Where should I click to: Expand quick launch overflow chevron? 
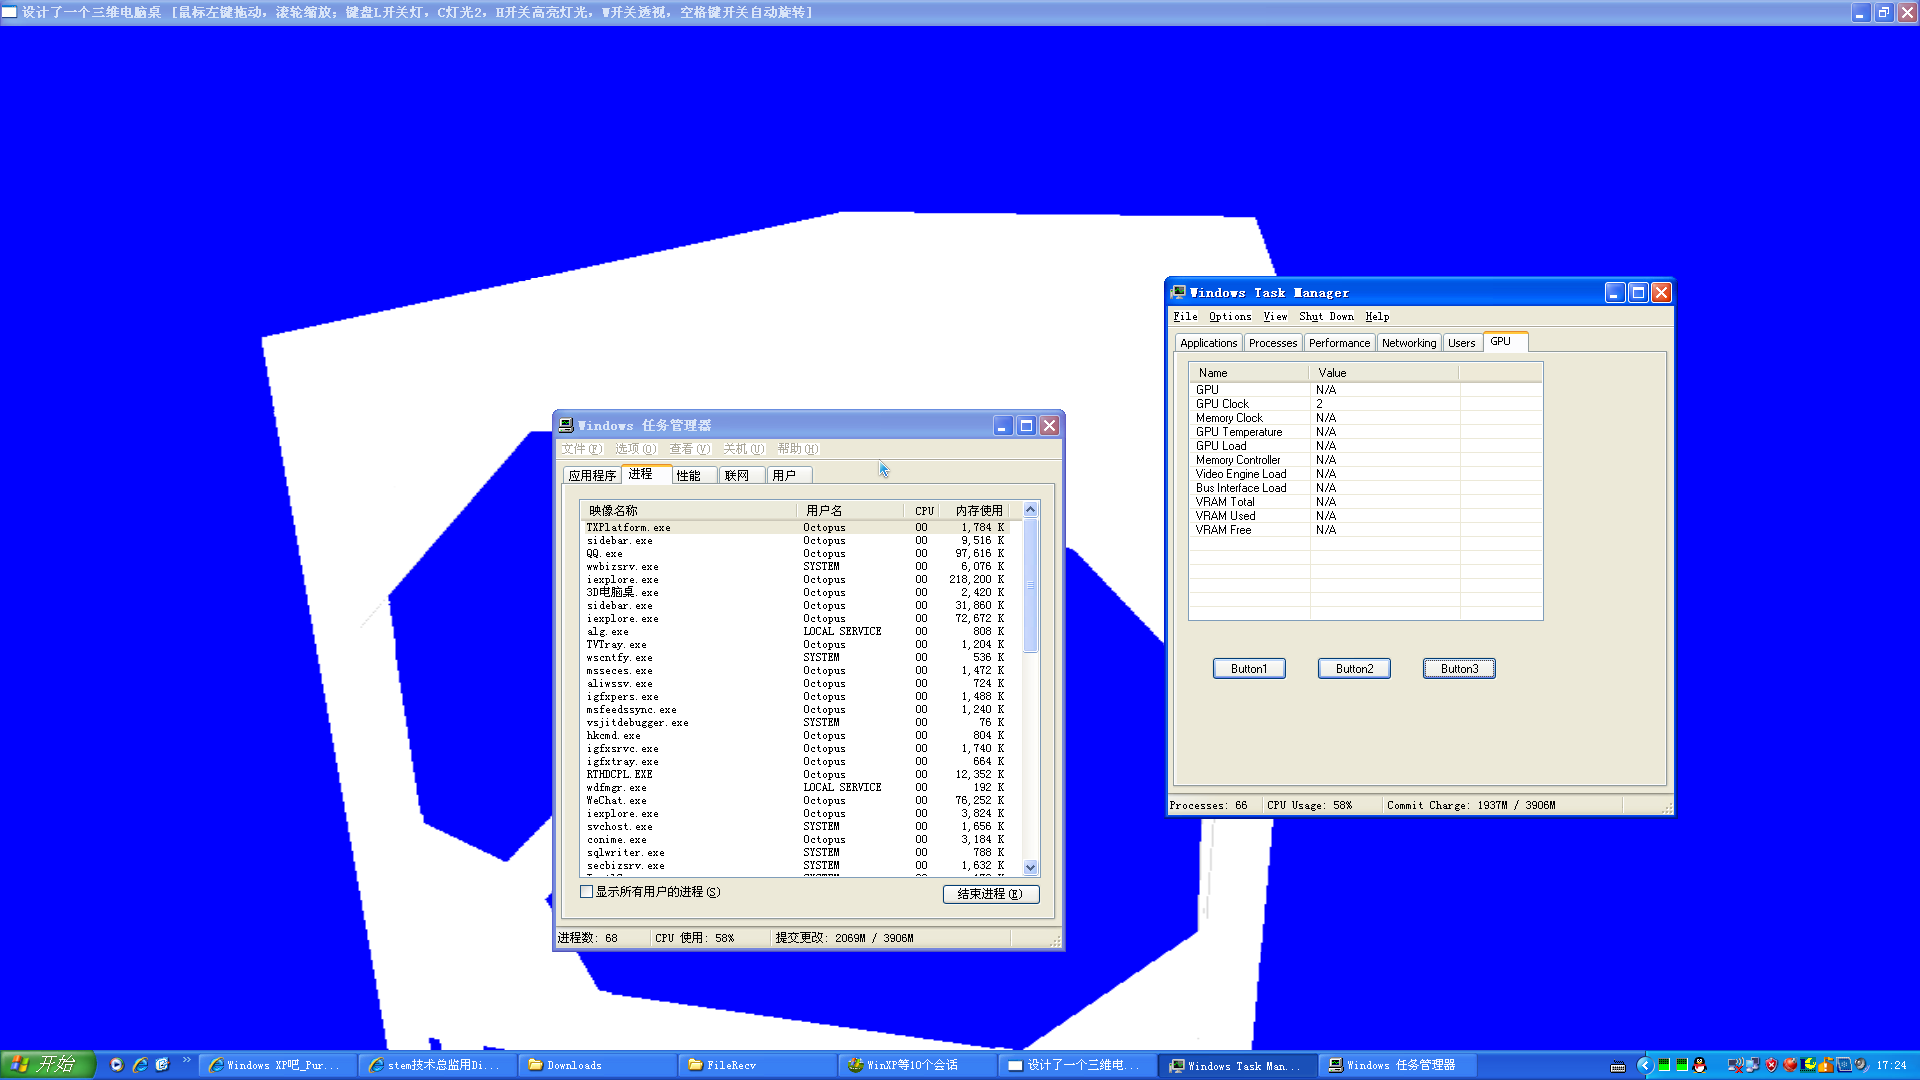coord(186,1060)
